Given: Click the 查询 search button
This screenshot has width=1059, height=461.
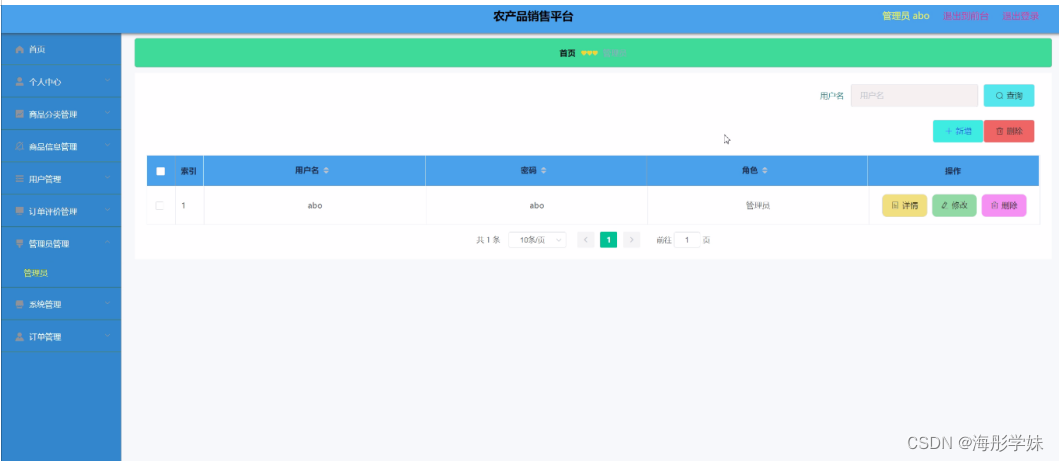Looking at the screenshot, I should [1008, 96].
